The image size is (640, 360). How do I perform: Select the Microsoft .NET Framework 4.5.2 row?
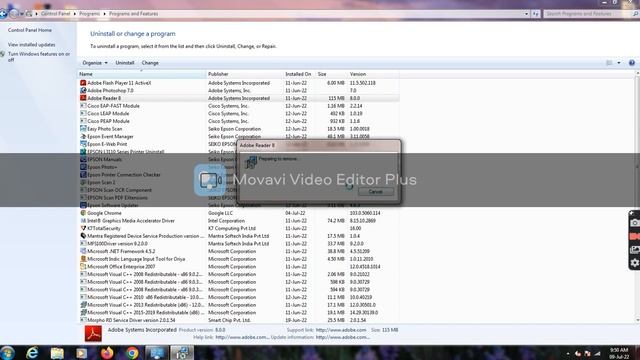(238, 251)
